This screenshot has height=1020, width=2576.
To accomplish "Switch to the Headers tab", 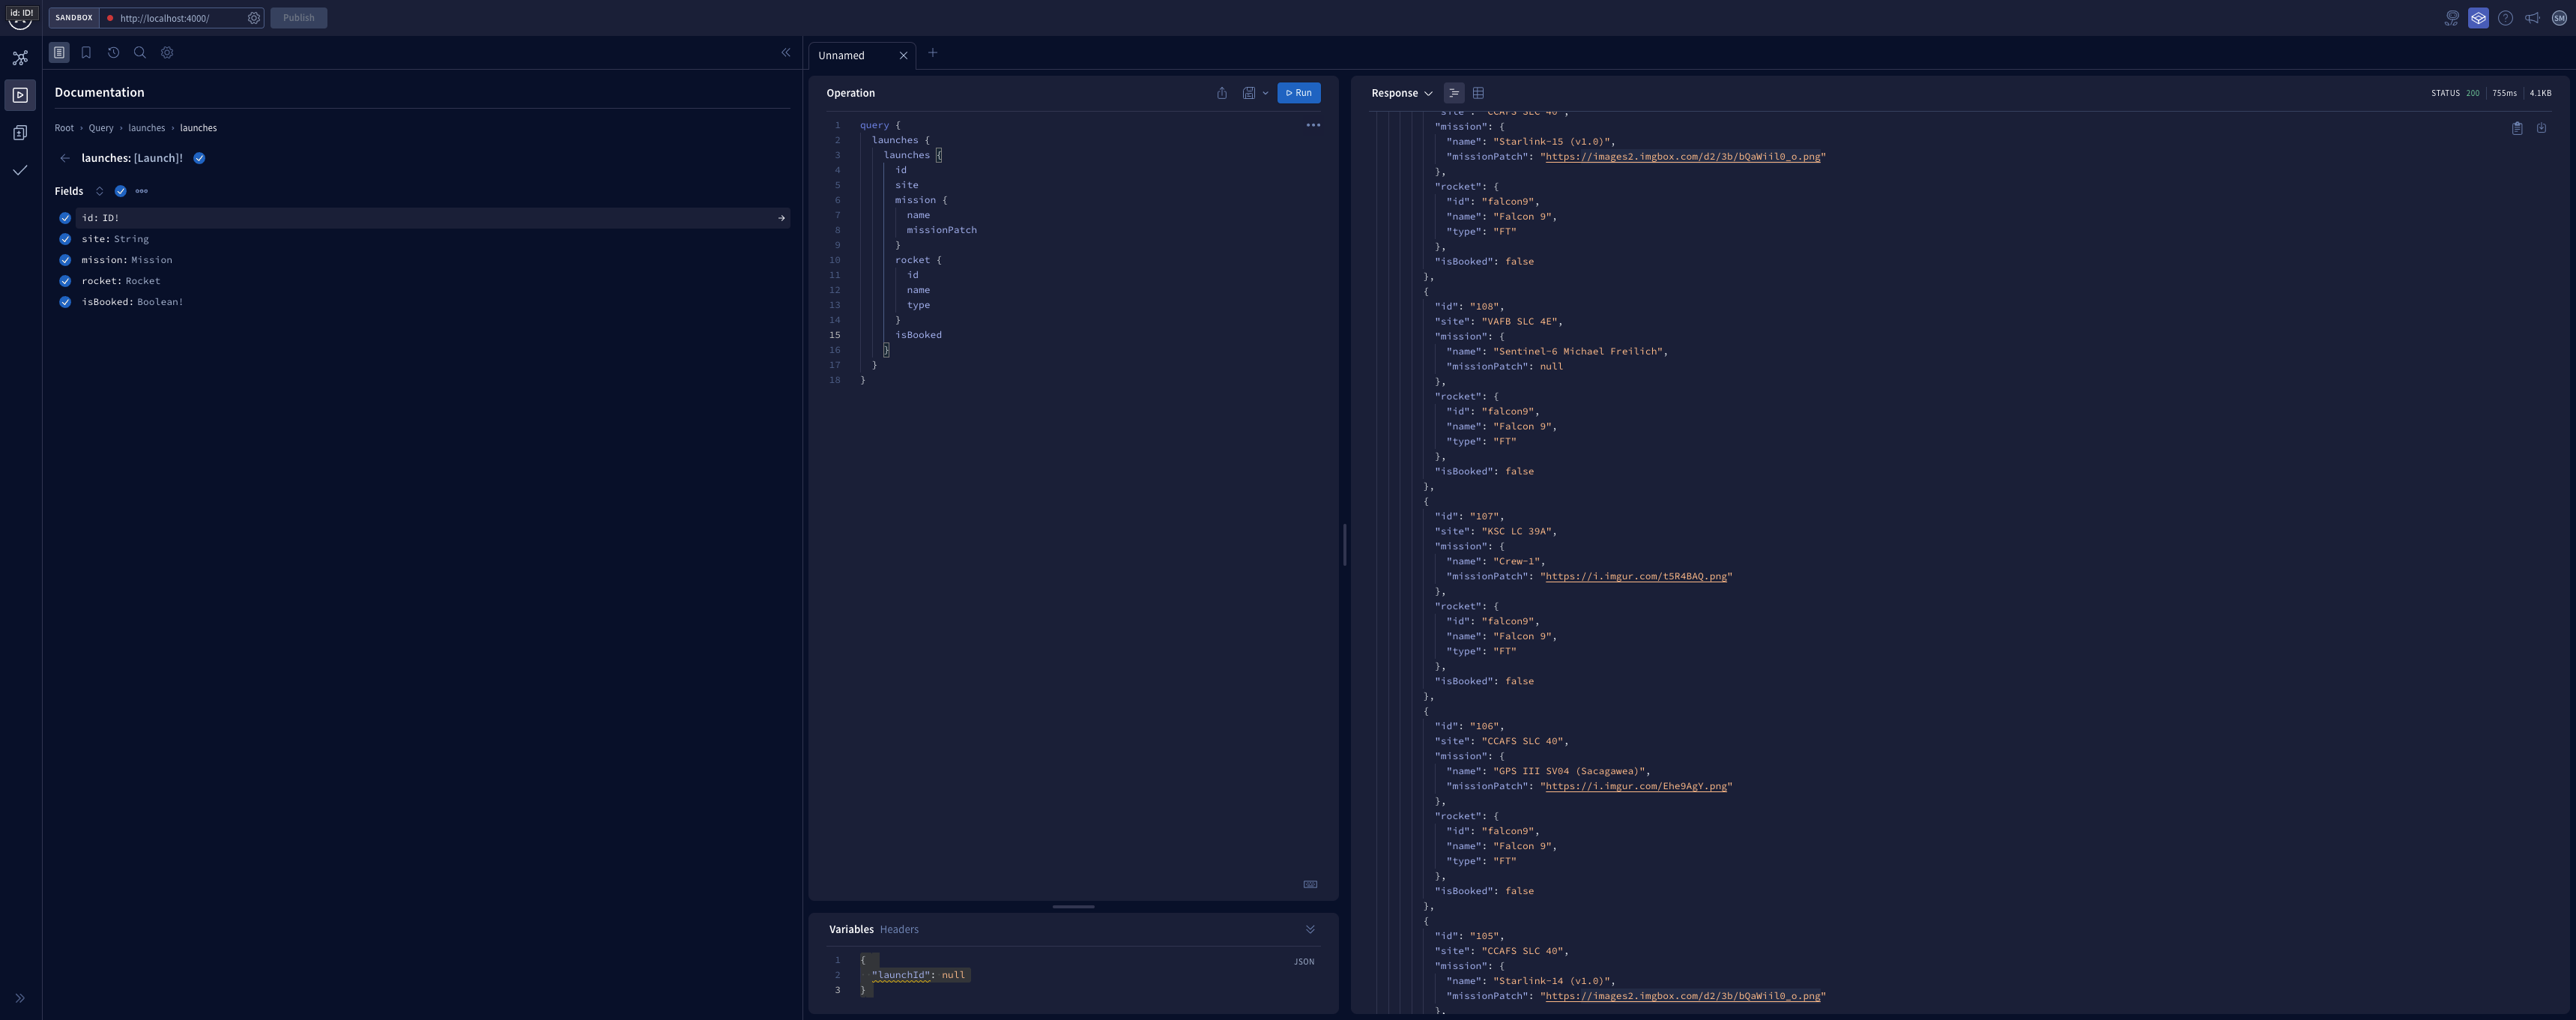I will [x=898, y=929].
